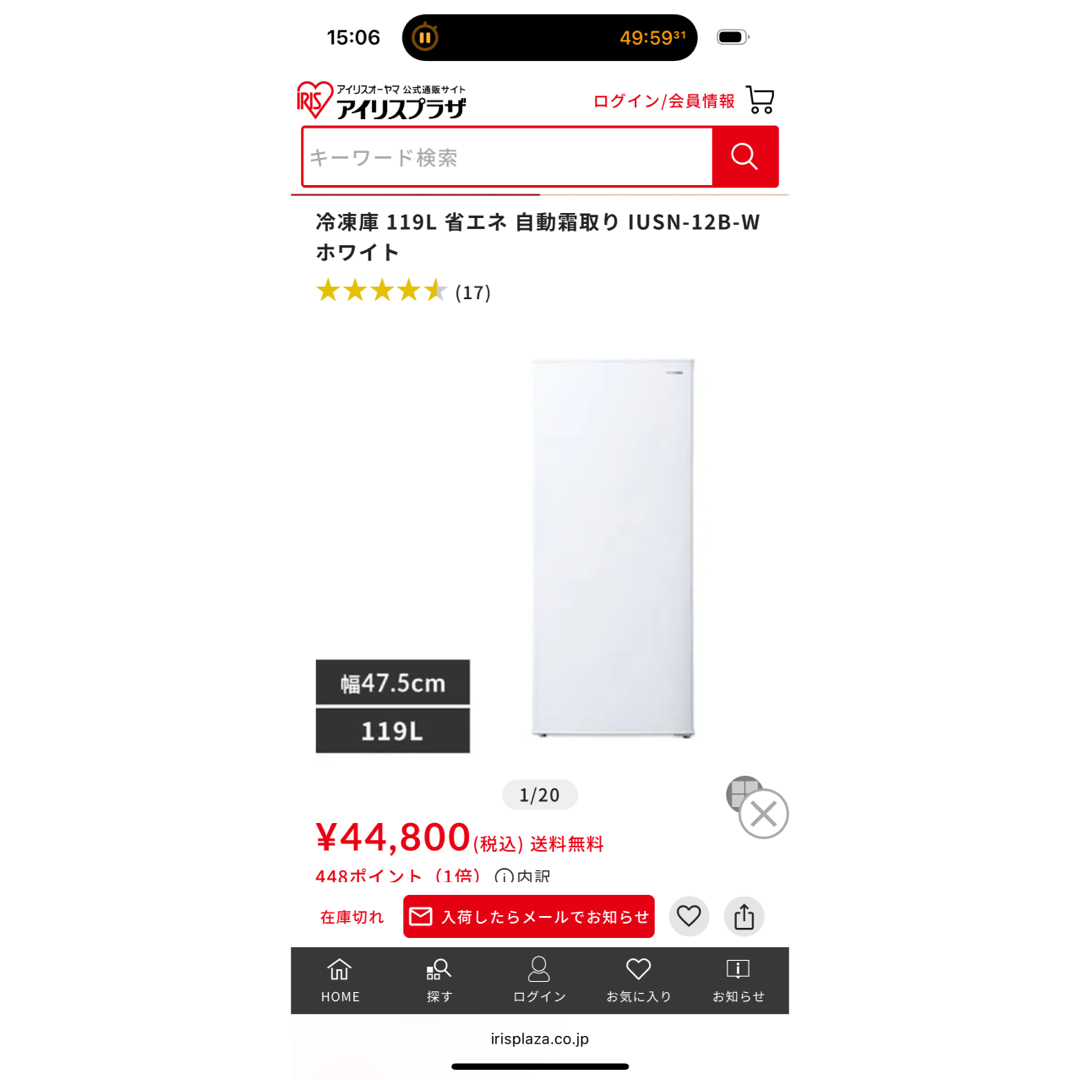Image resolution: width=1080 pixels, height=1080 pixels.
Task: Tap the red search magnifier button
Action: 745,156
